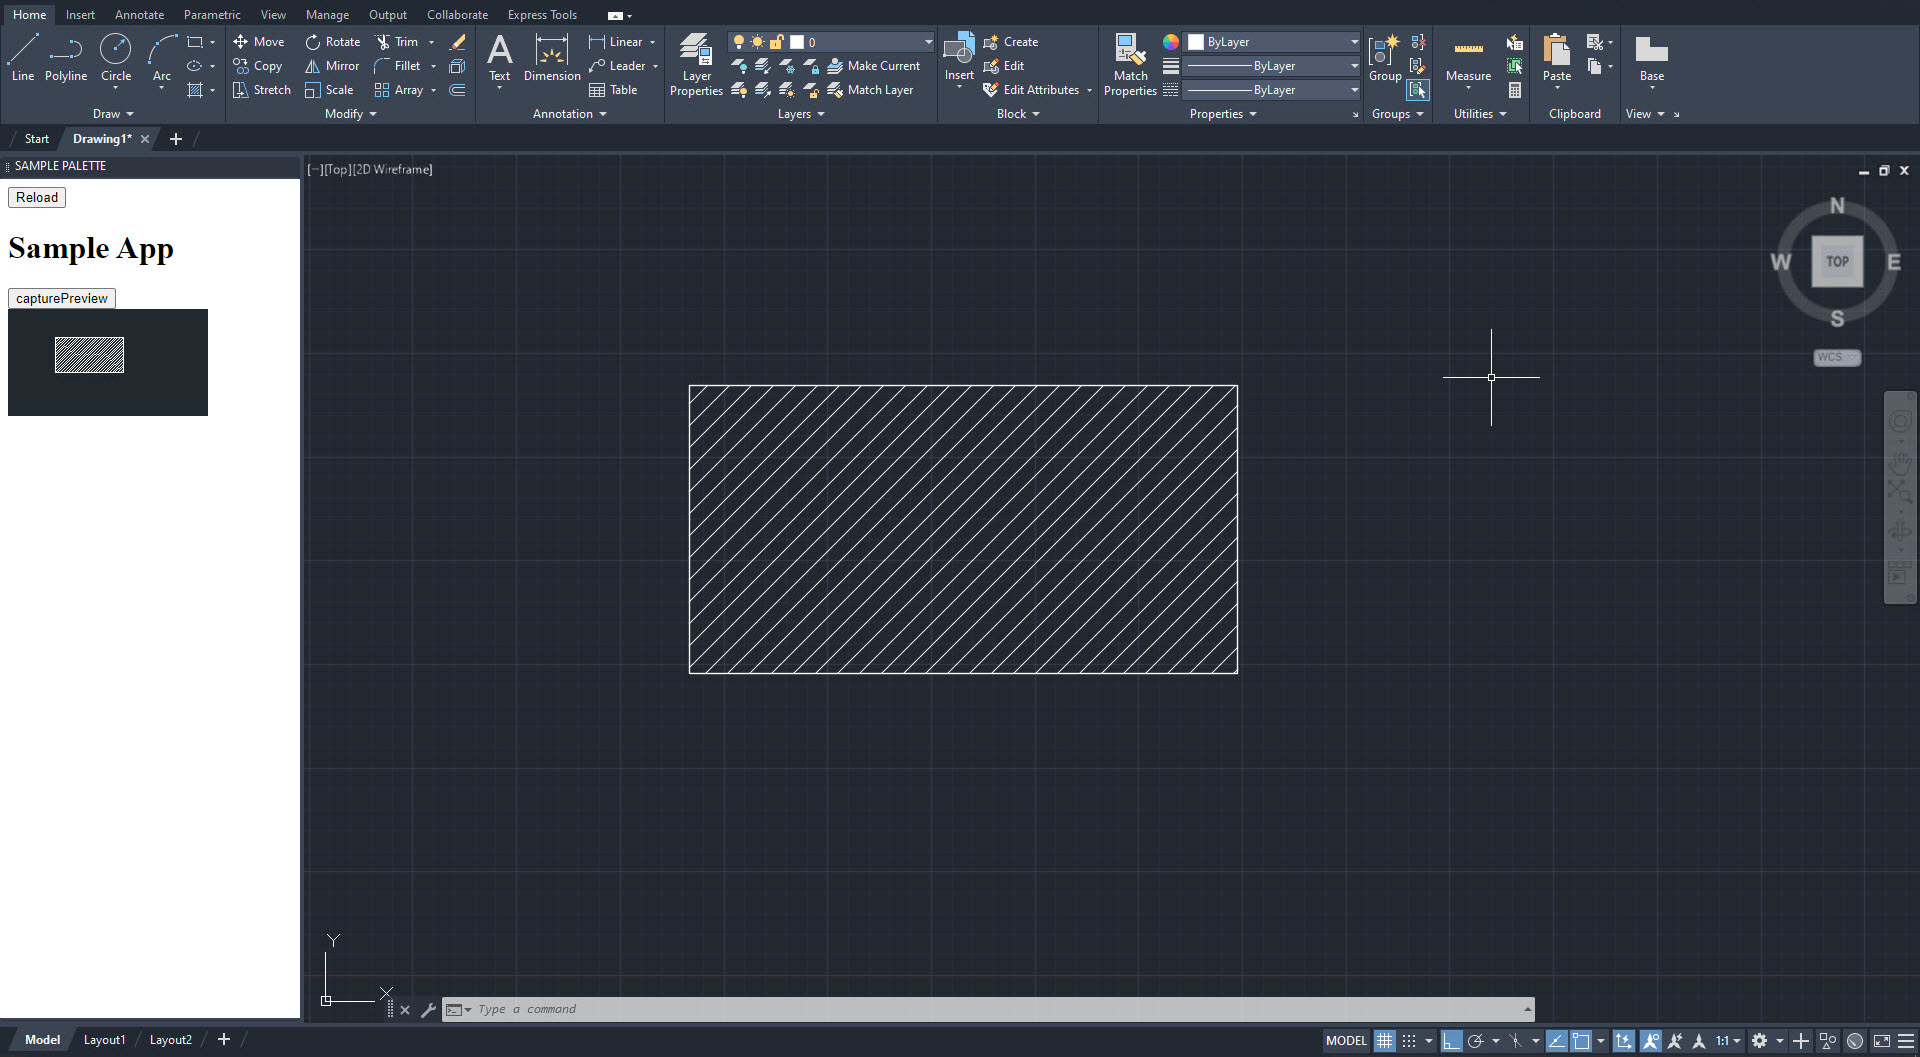Expand the Annotation panel
The width and height of the screenshot is (1920, 1057).
click(570, 114)
